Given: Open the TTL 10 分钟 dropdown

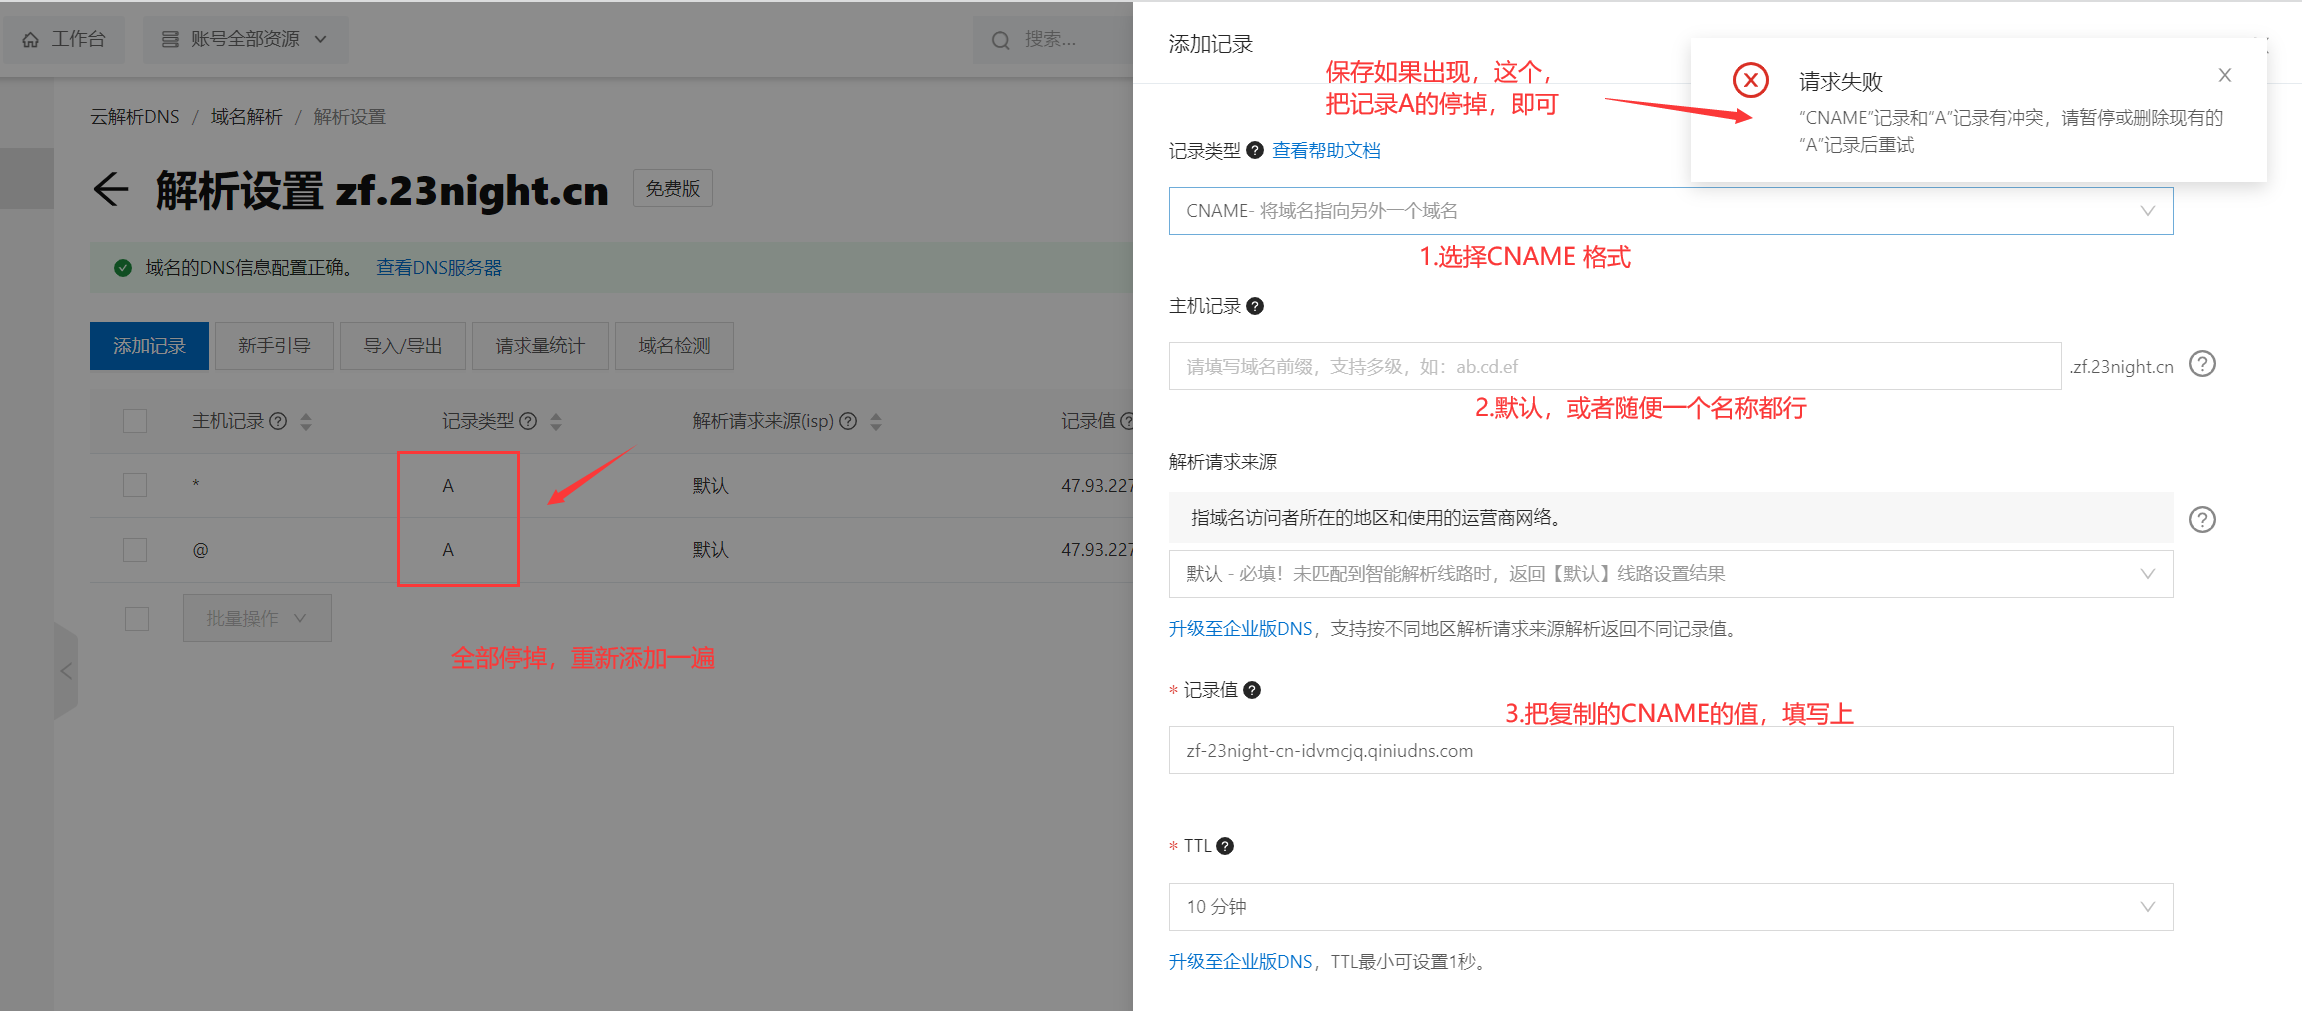Looking at the screenshot, I should 1671,907.
